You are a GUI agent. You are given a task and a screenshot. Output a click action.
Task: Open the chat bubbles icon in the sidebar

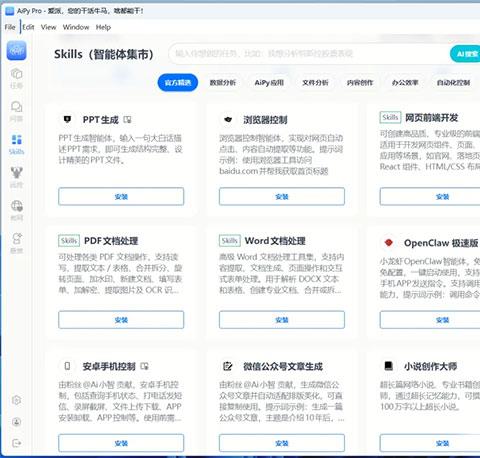click(x=16, y=107)
